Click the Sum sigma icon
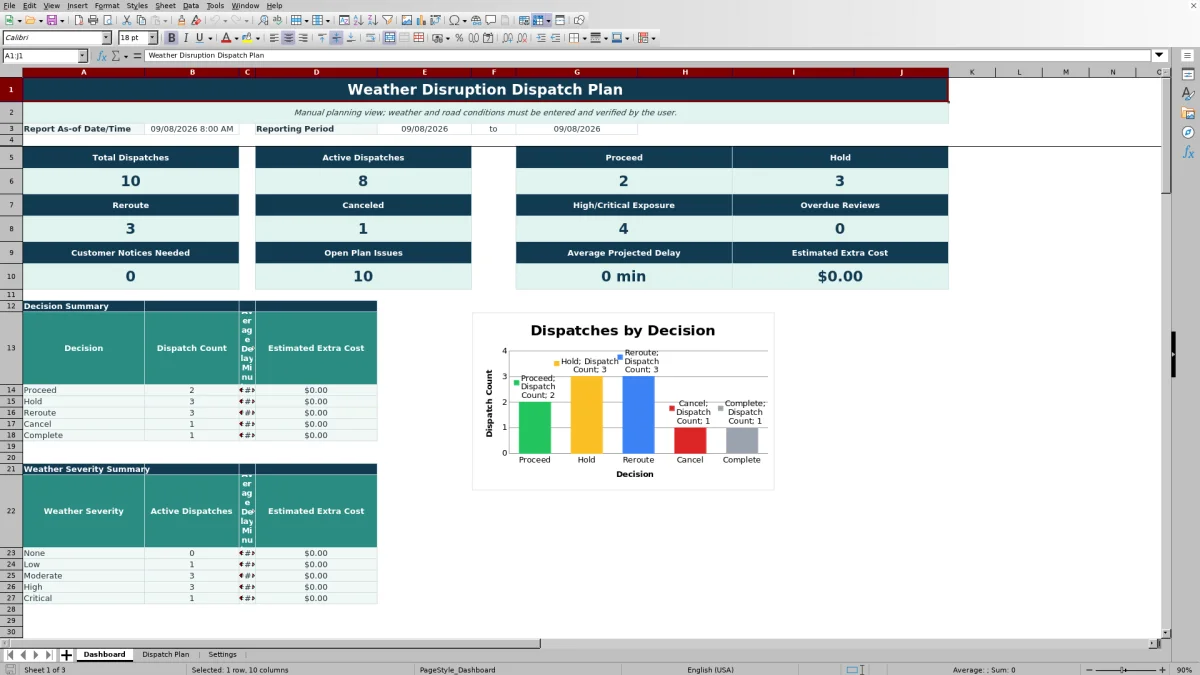Viewport: 1200px width, 675px height. (117, 56)
